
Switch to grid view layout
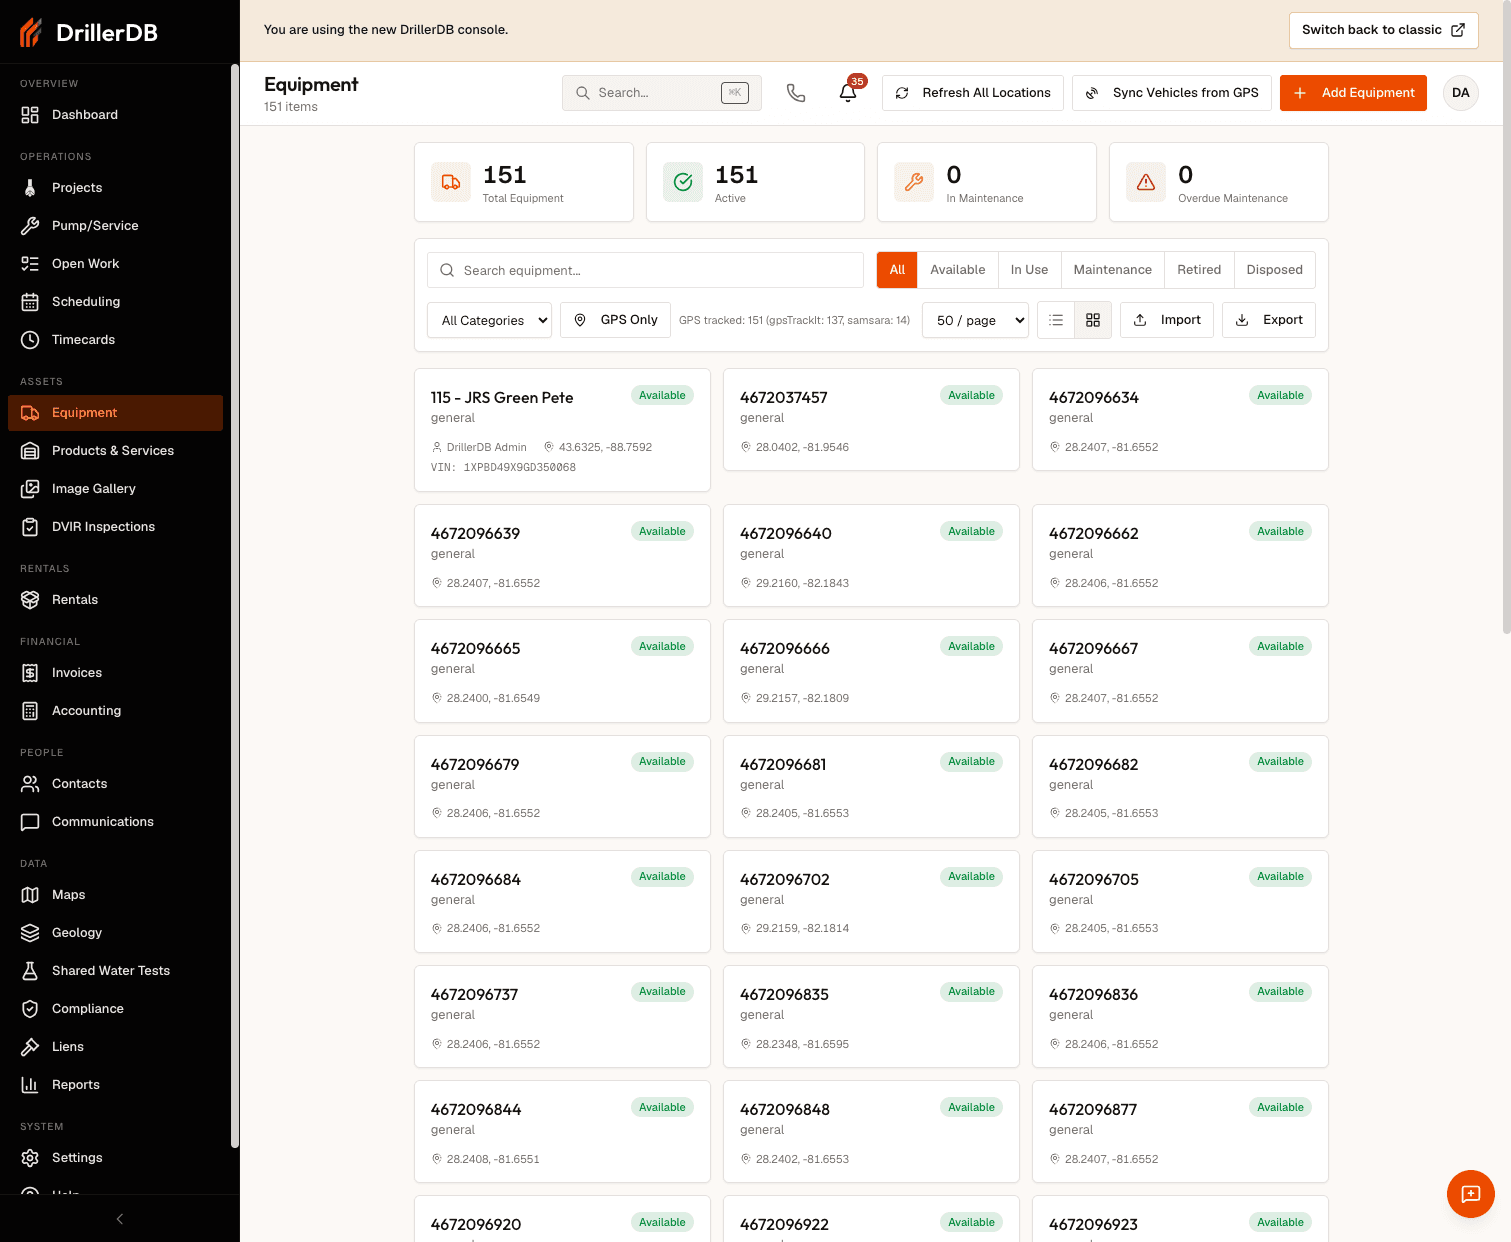point(1093,320)
